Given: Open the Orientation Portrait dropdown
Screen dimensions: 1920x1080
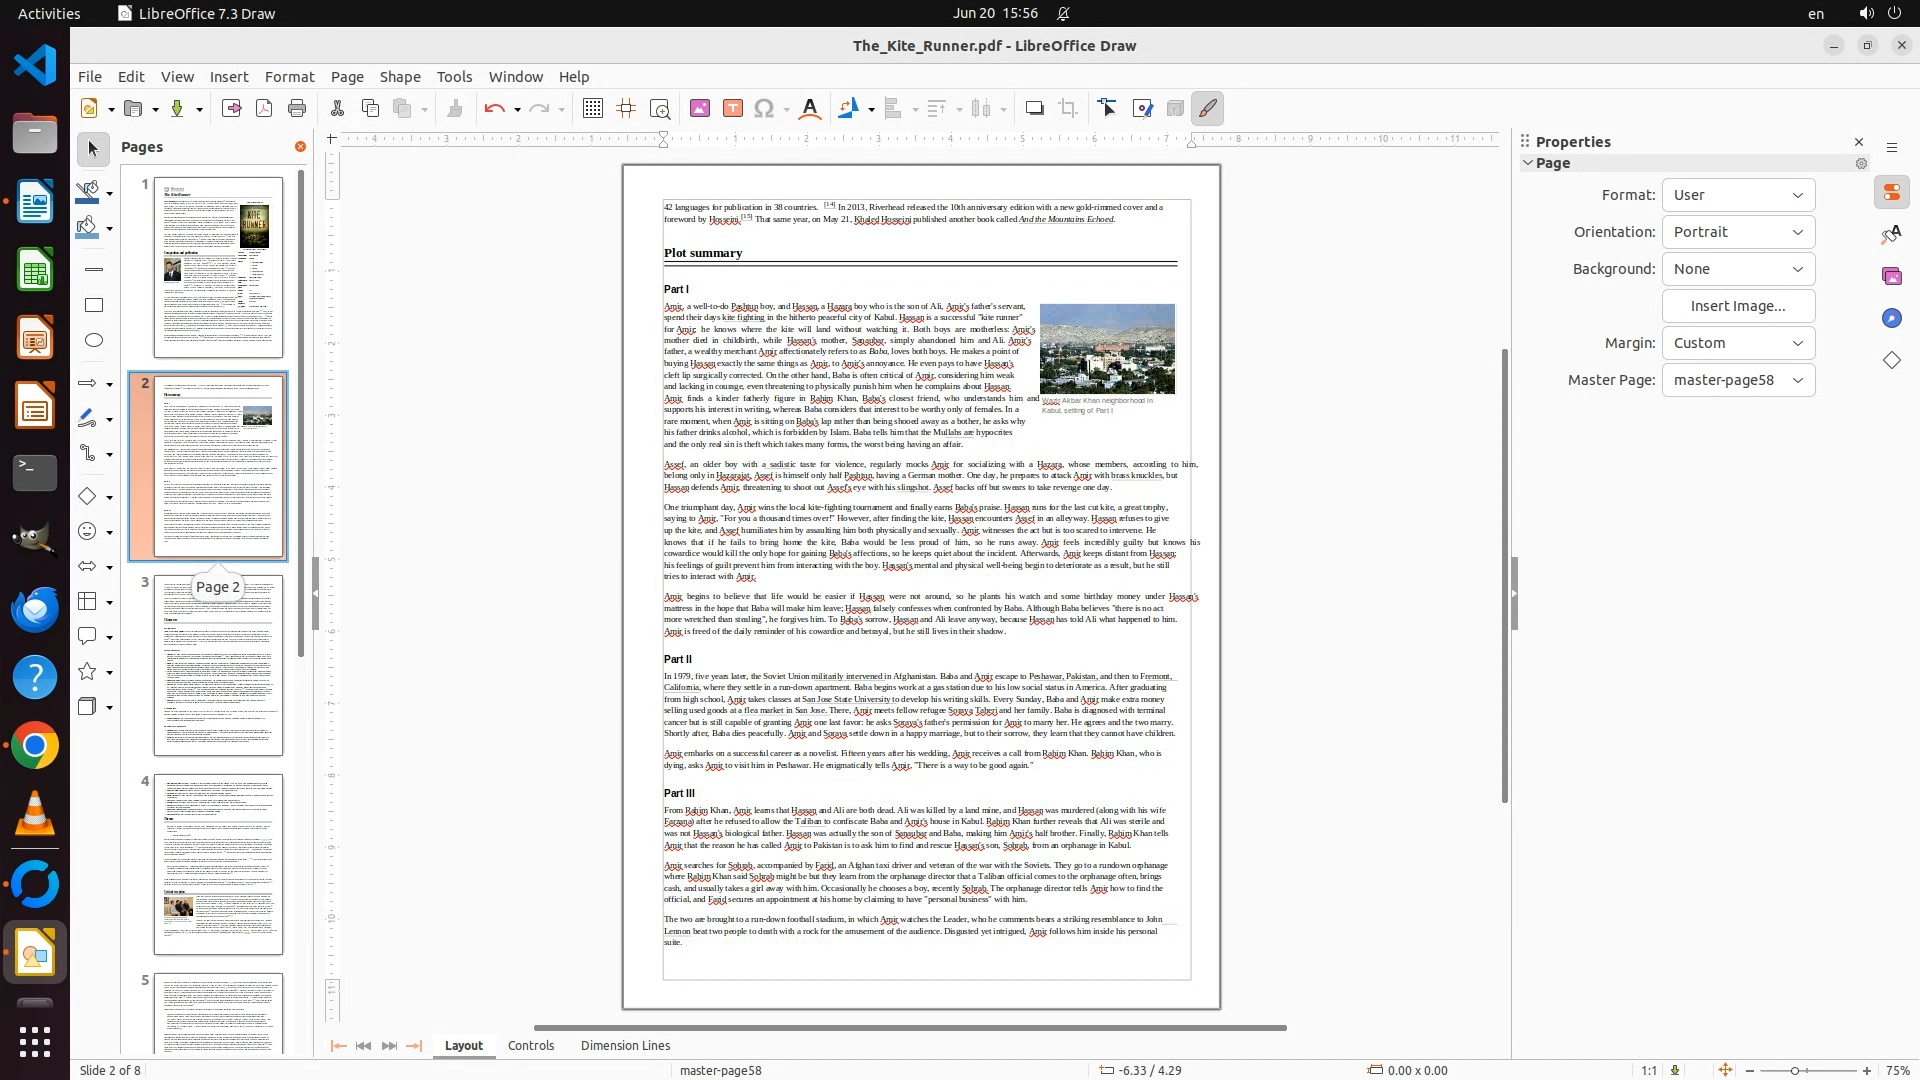Looking at the screenshot, I should point(1738,232).
